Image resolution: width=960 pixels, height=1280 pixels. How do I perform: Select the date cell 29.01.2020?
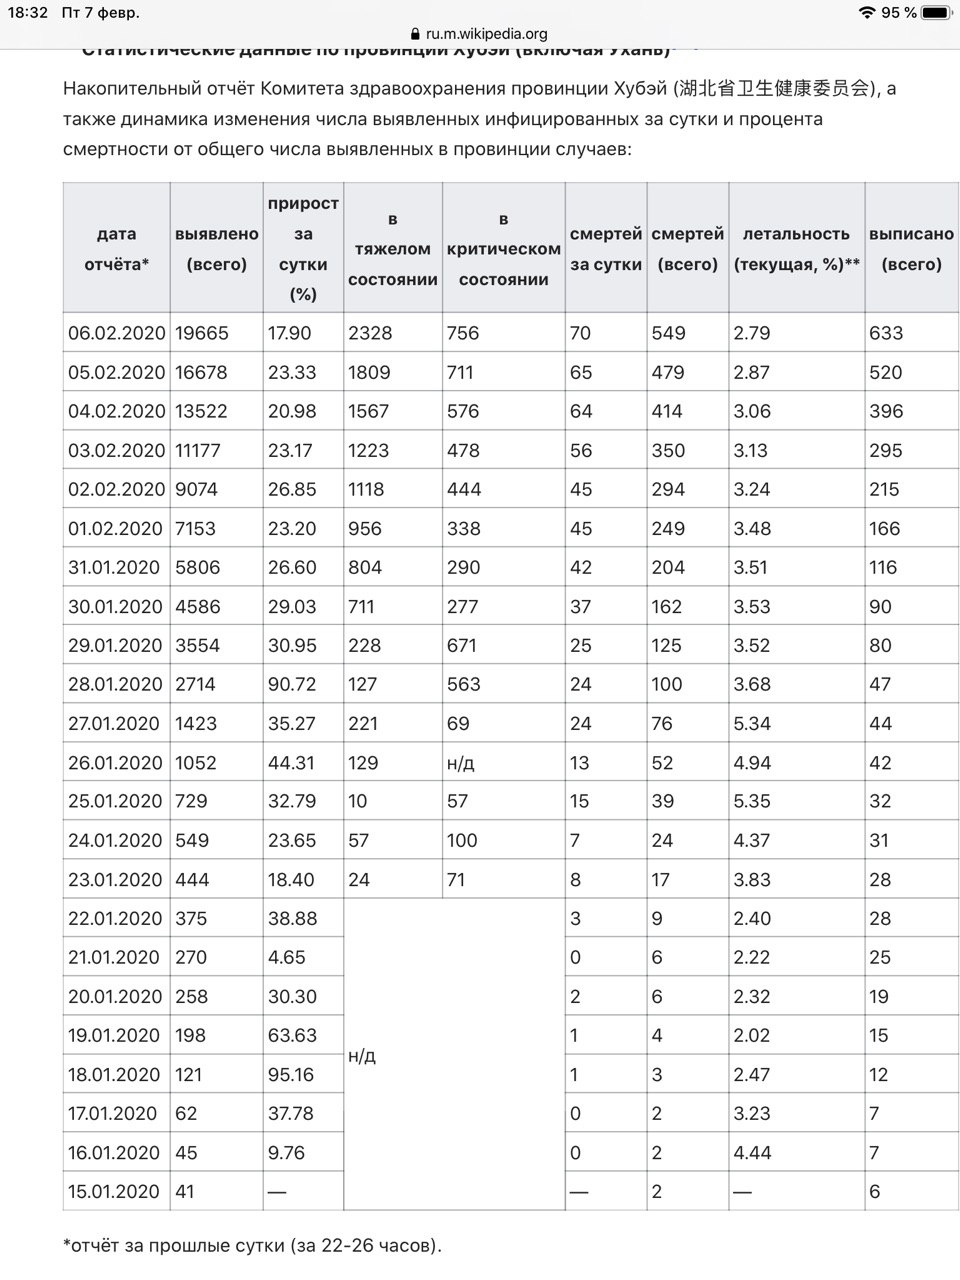[x=115, y=645]
